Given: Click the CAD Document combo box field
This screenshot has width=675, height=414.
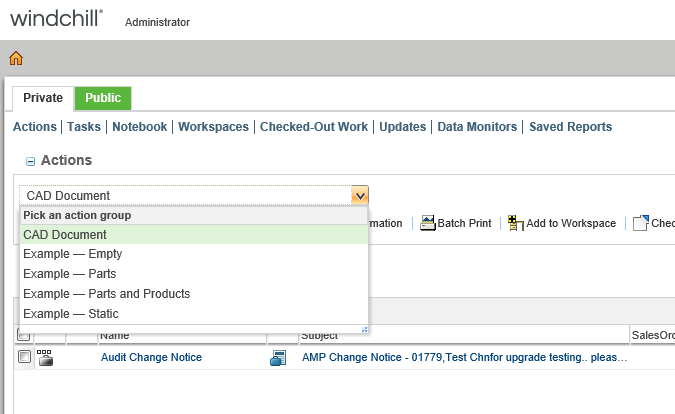Looking at the screenshot, I should pos(186,196).
